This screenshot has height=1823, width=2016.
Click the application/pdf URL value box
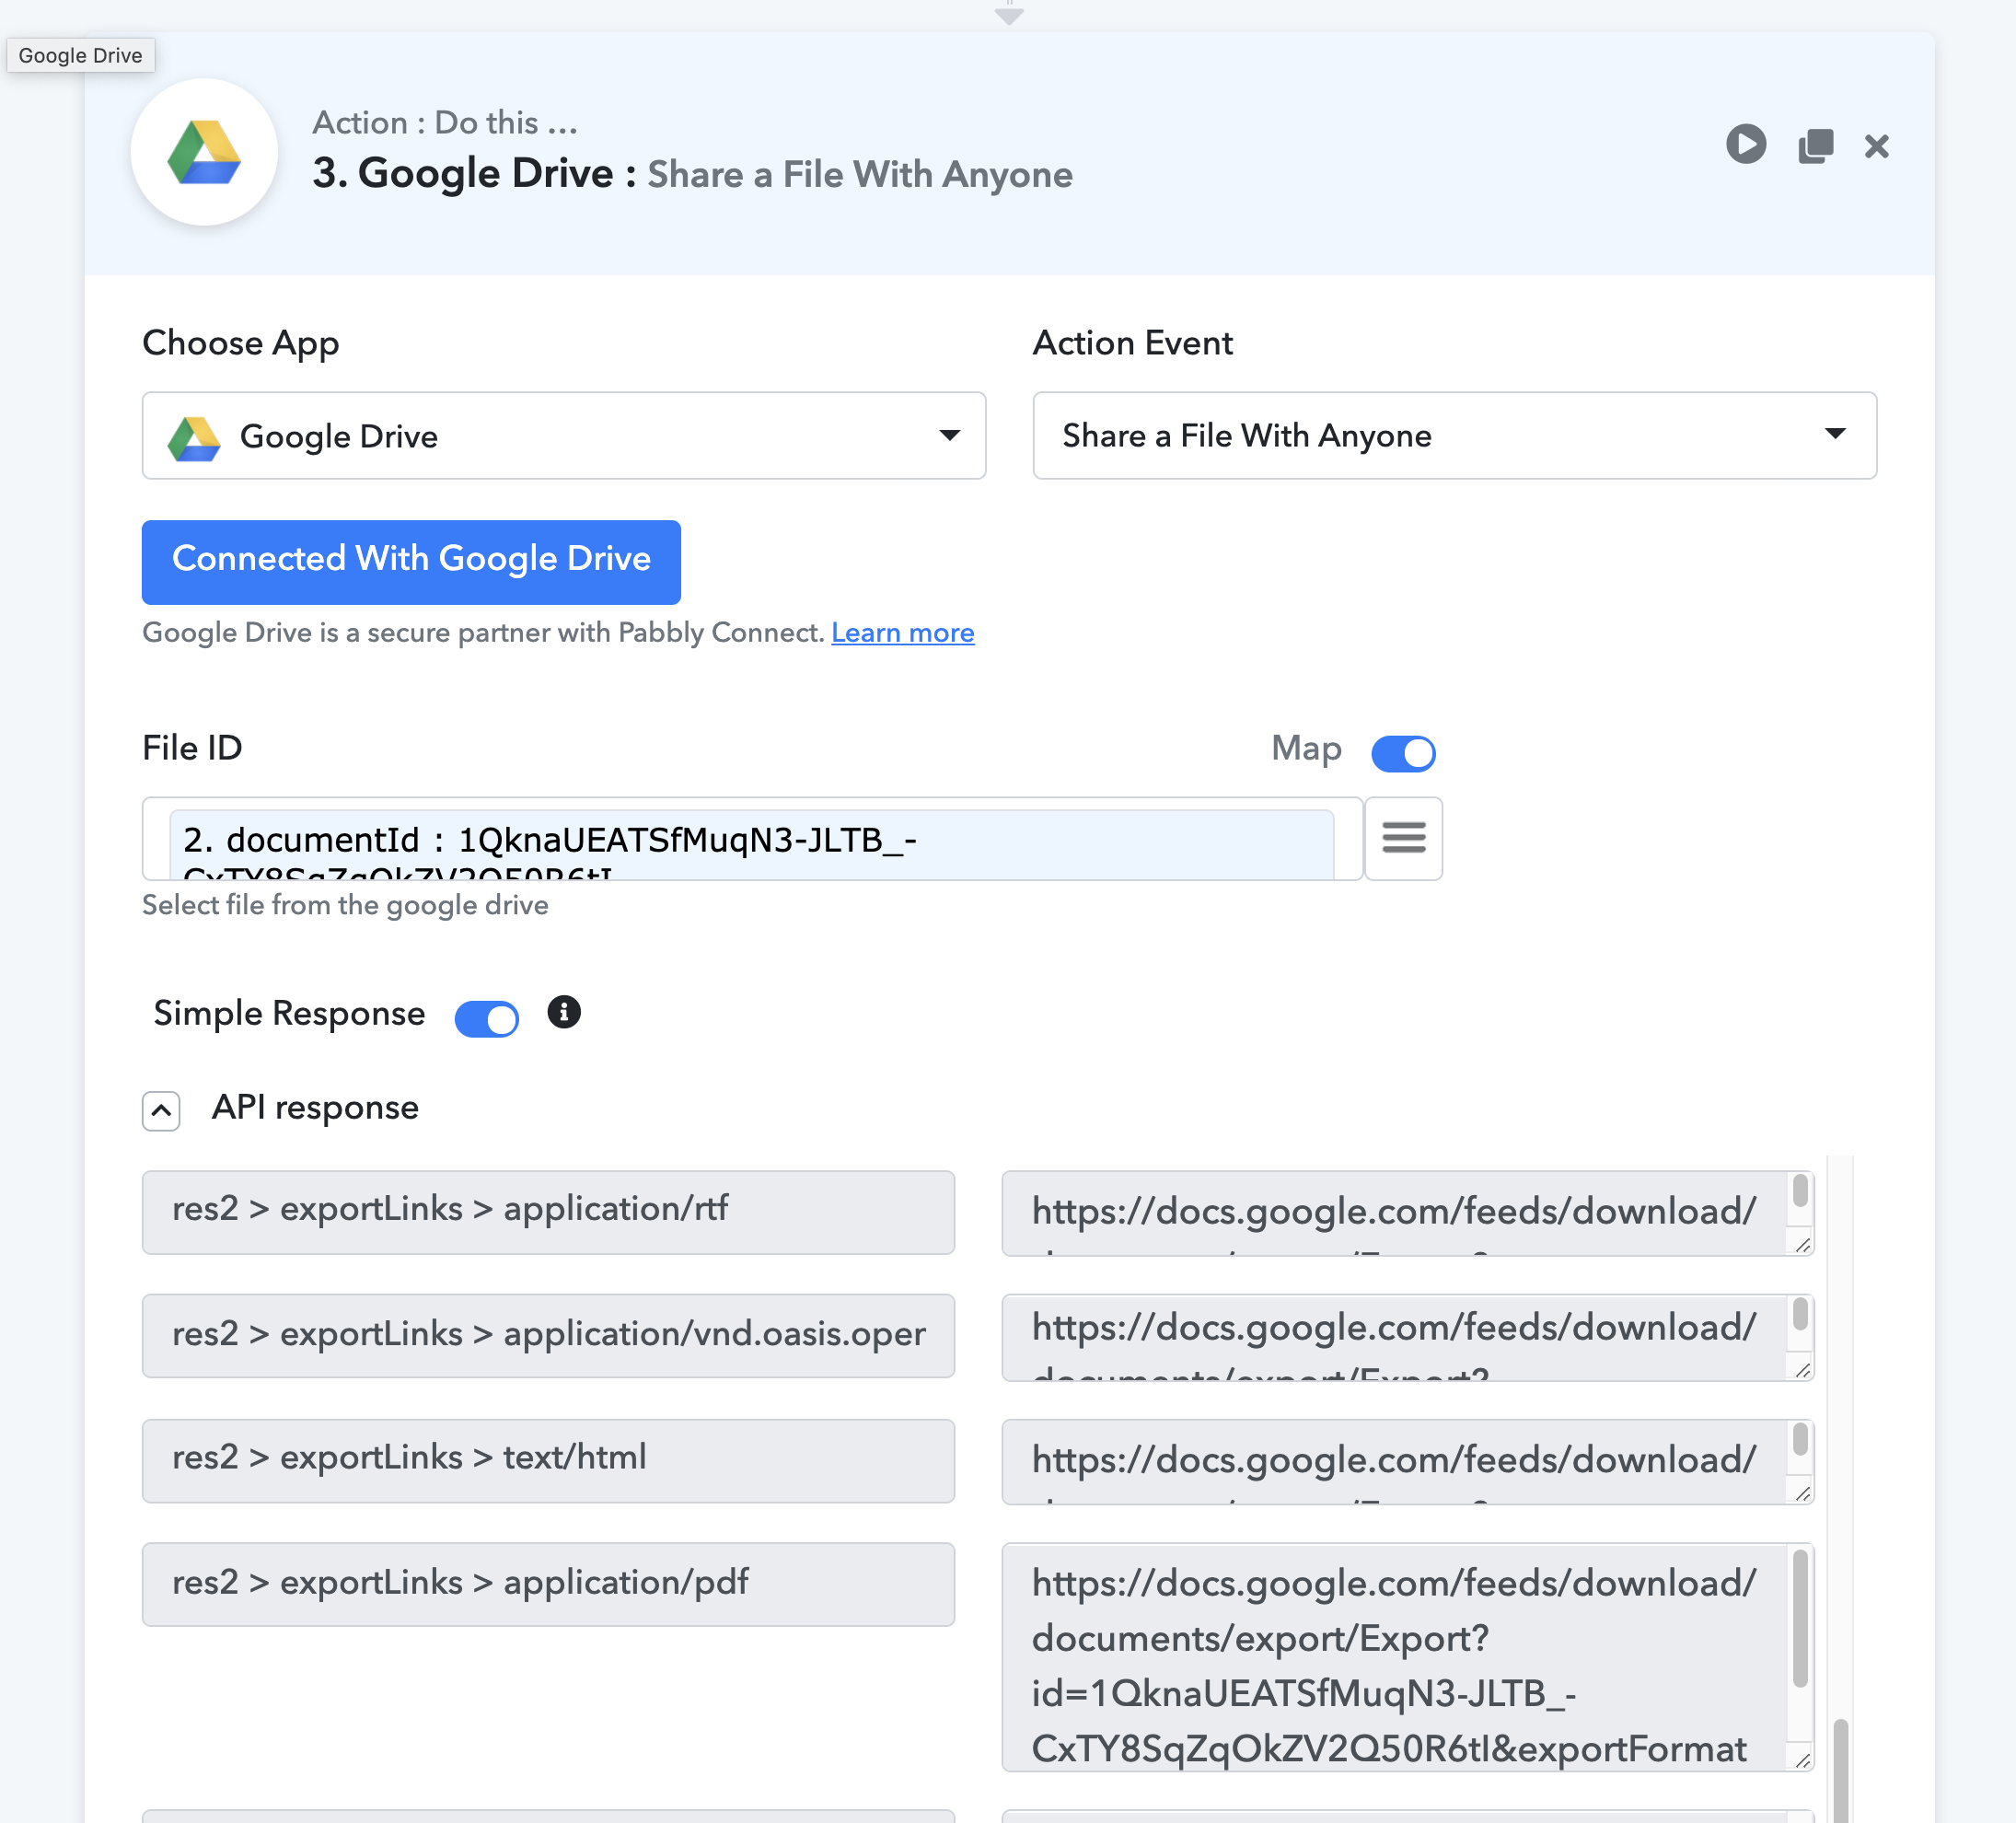click(1407, 1657)
